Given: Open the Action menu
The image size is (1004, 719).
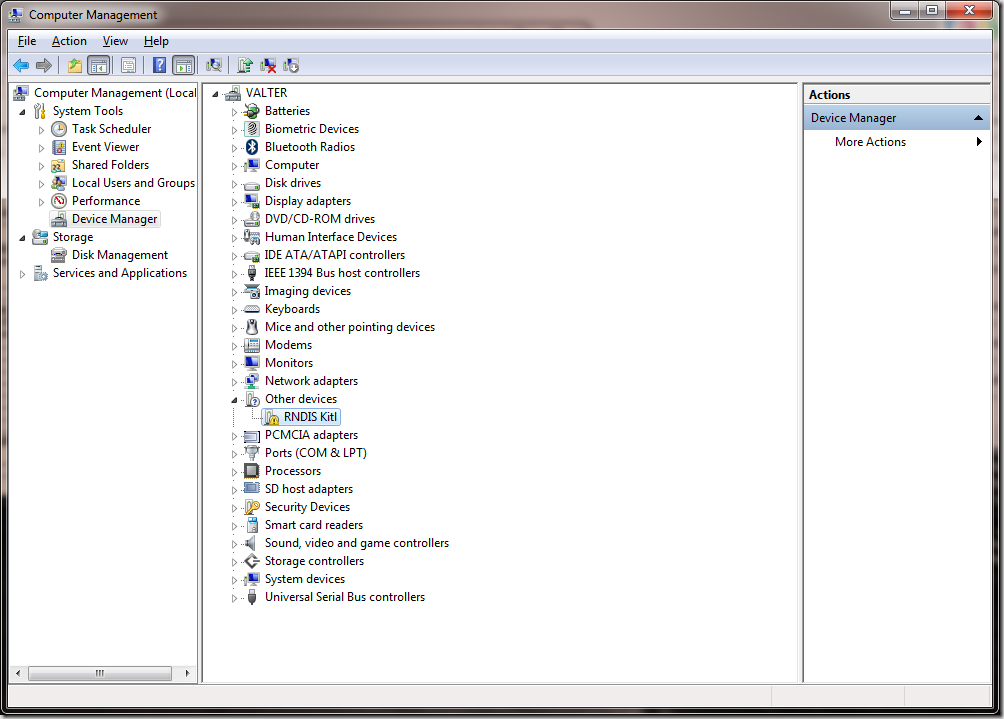Looking at the screenshot, I should [69, 41].
